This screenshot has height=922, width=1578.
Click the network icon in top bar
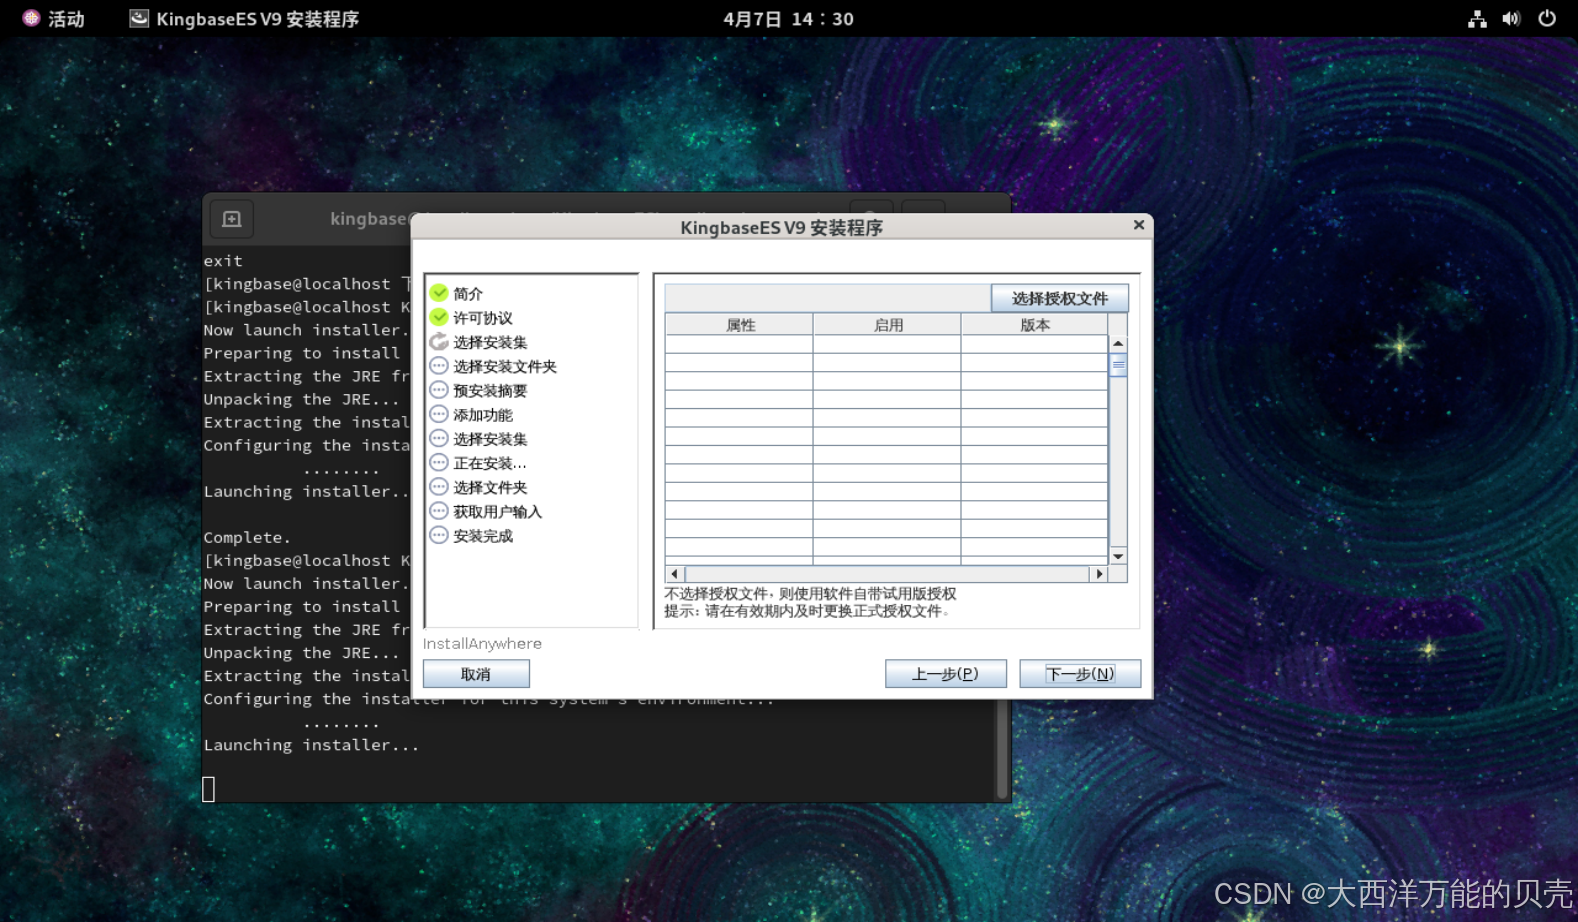point(1477,18)
